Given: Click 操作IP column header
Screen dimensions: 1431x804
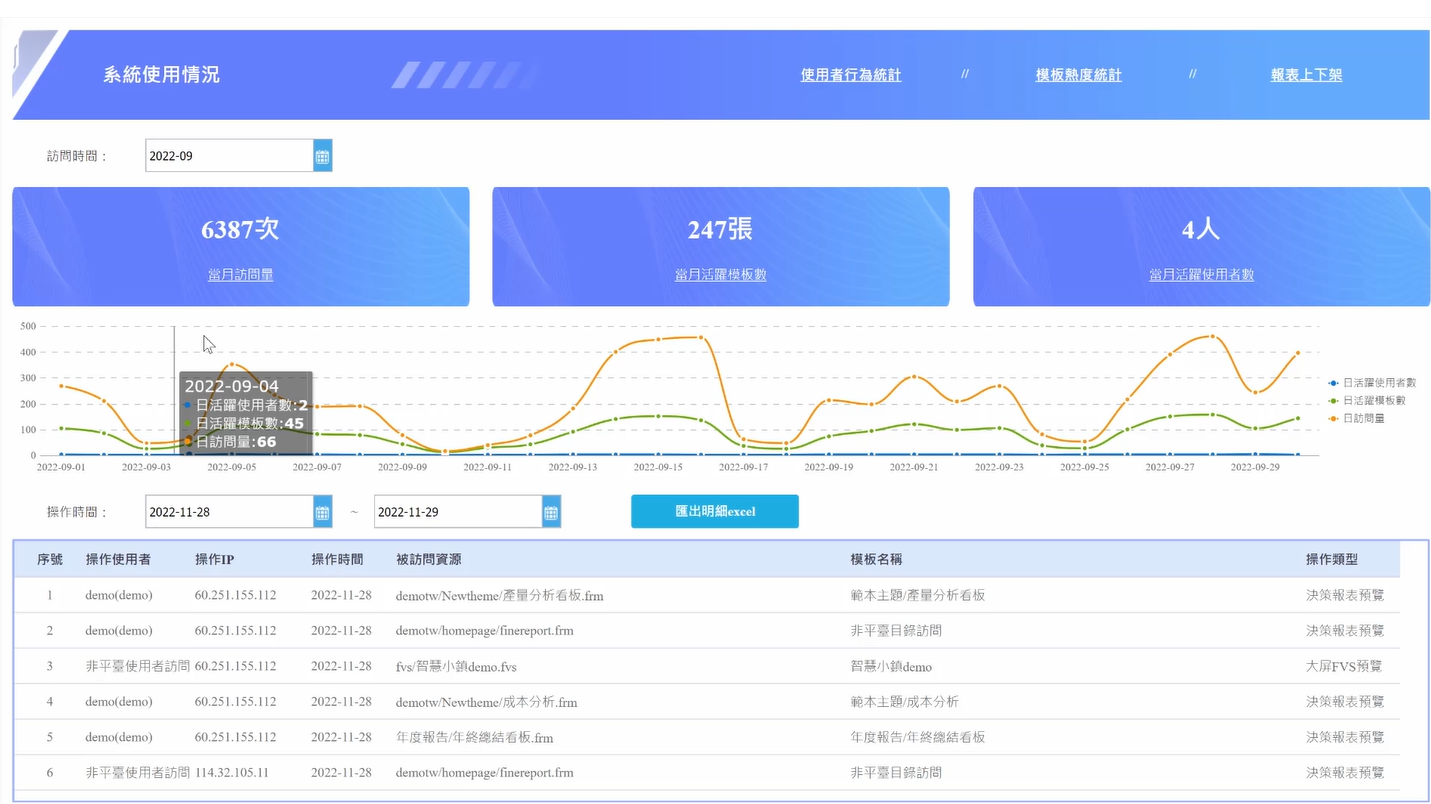Looking at the screenshot, I should coord(215,559).
